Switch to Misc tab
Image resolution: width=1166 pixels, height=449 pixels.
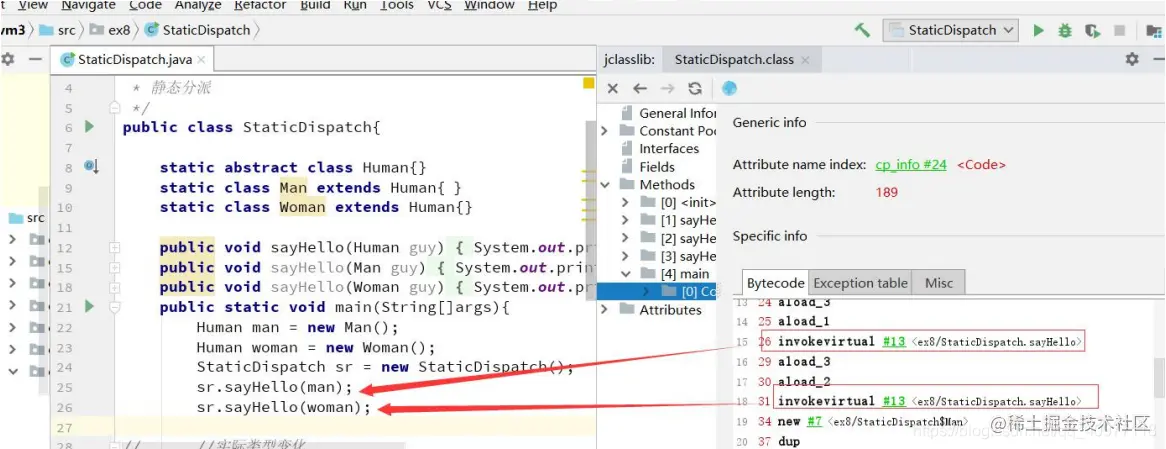point(938,282)
